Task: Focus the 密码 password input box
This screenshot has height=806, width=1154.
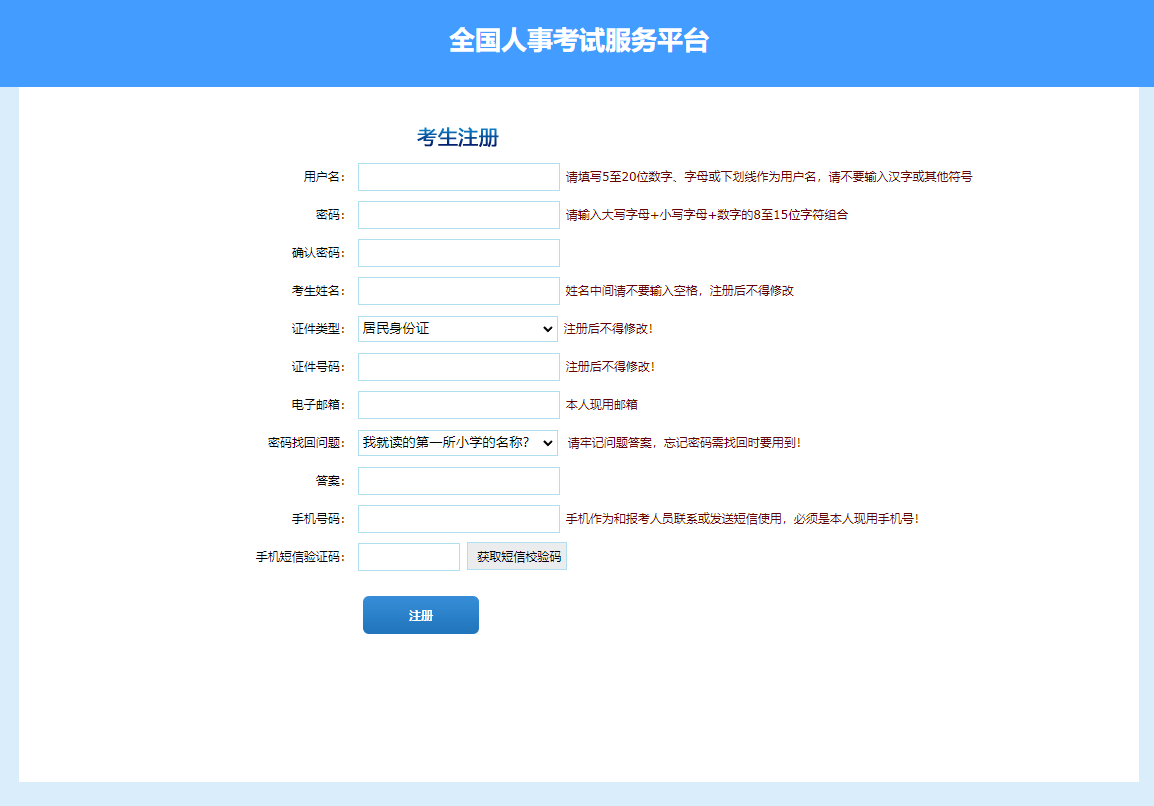Action: (x=458, y=215)
